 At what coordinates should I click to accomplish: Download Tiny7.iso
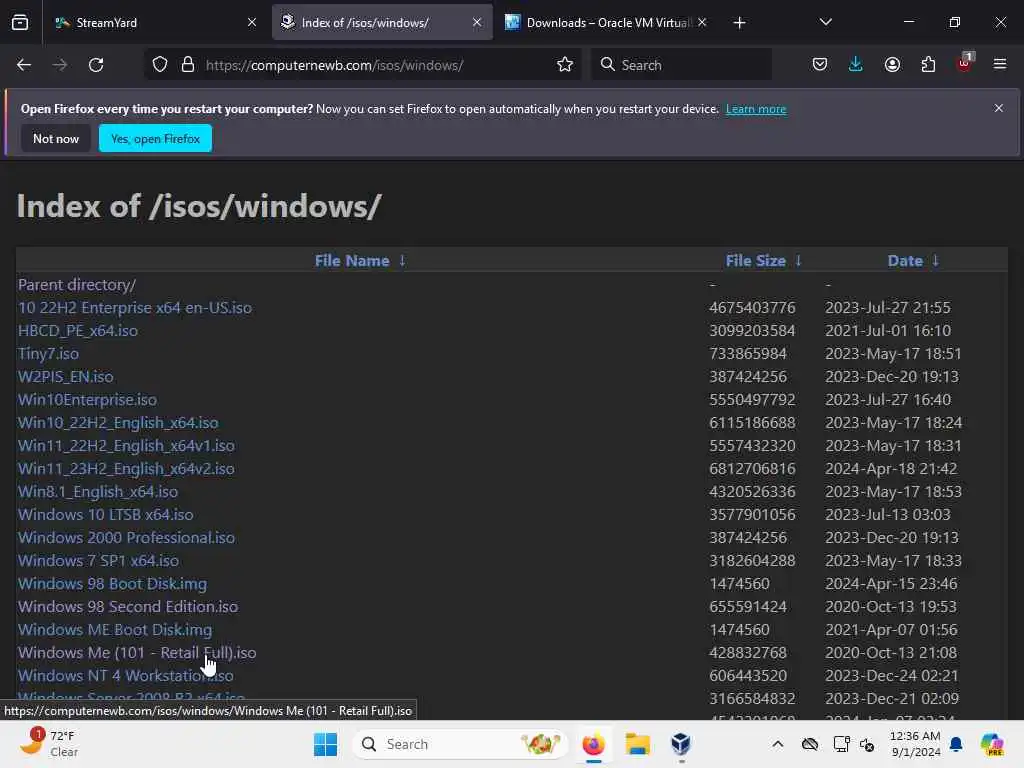pos(48,353)
